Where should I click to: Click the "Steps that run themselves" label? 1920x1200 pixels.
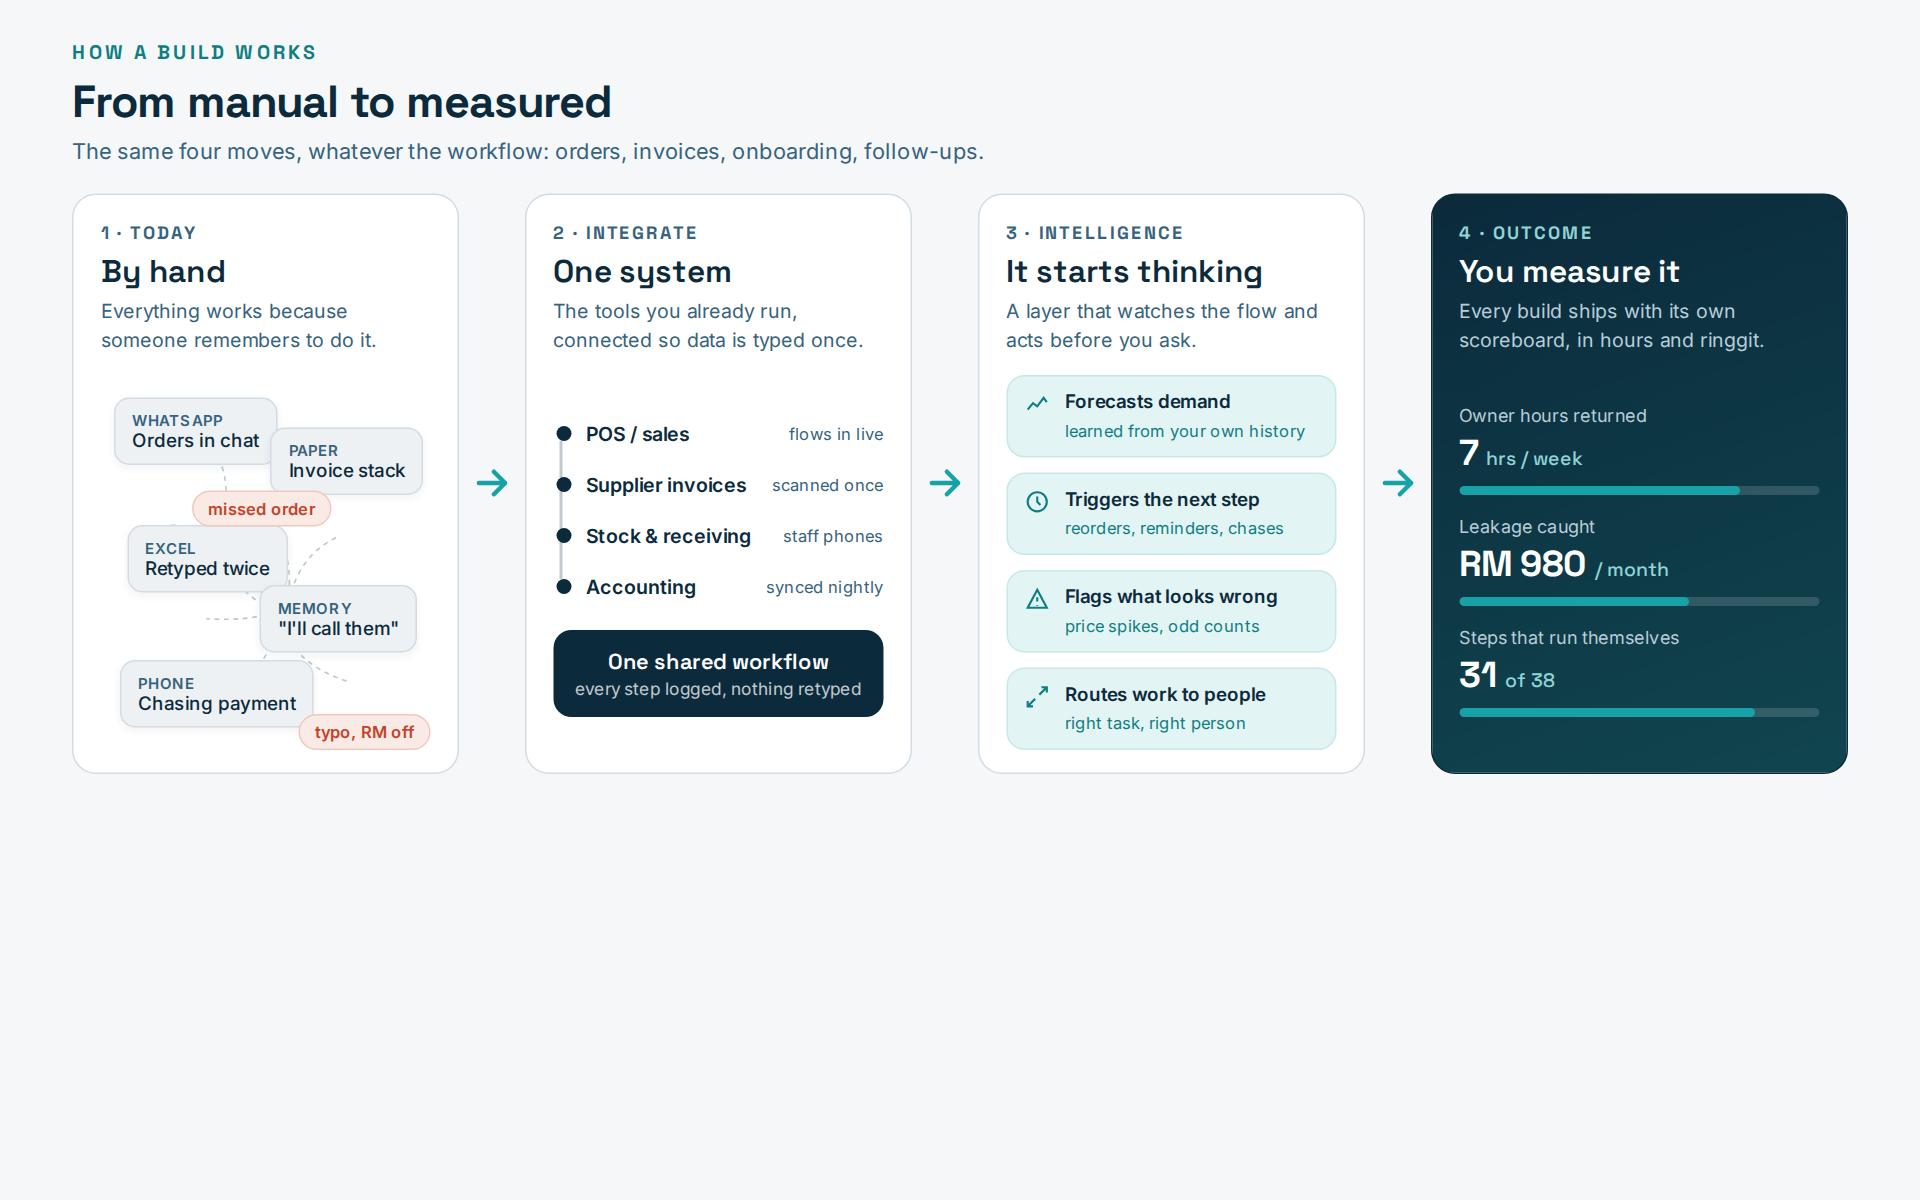pos(1569,638)
